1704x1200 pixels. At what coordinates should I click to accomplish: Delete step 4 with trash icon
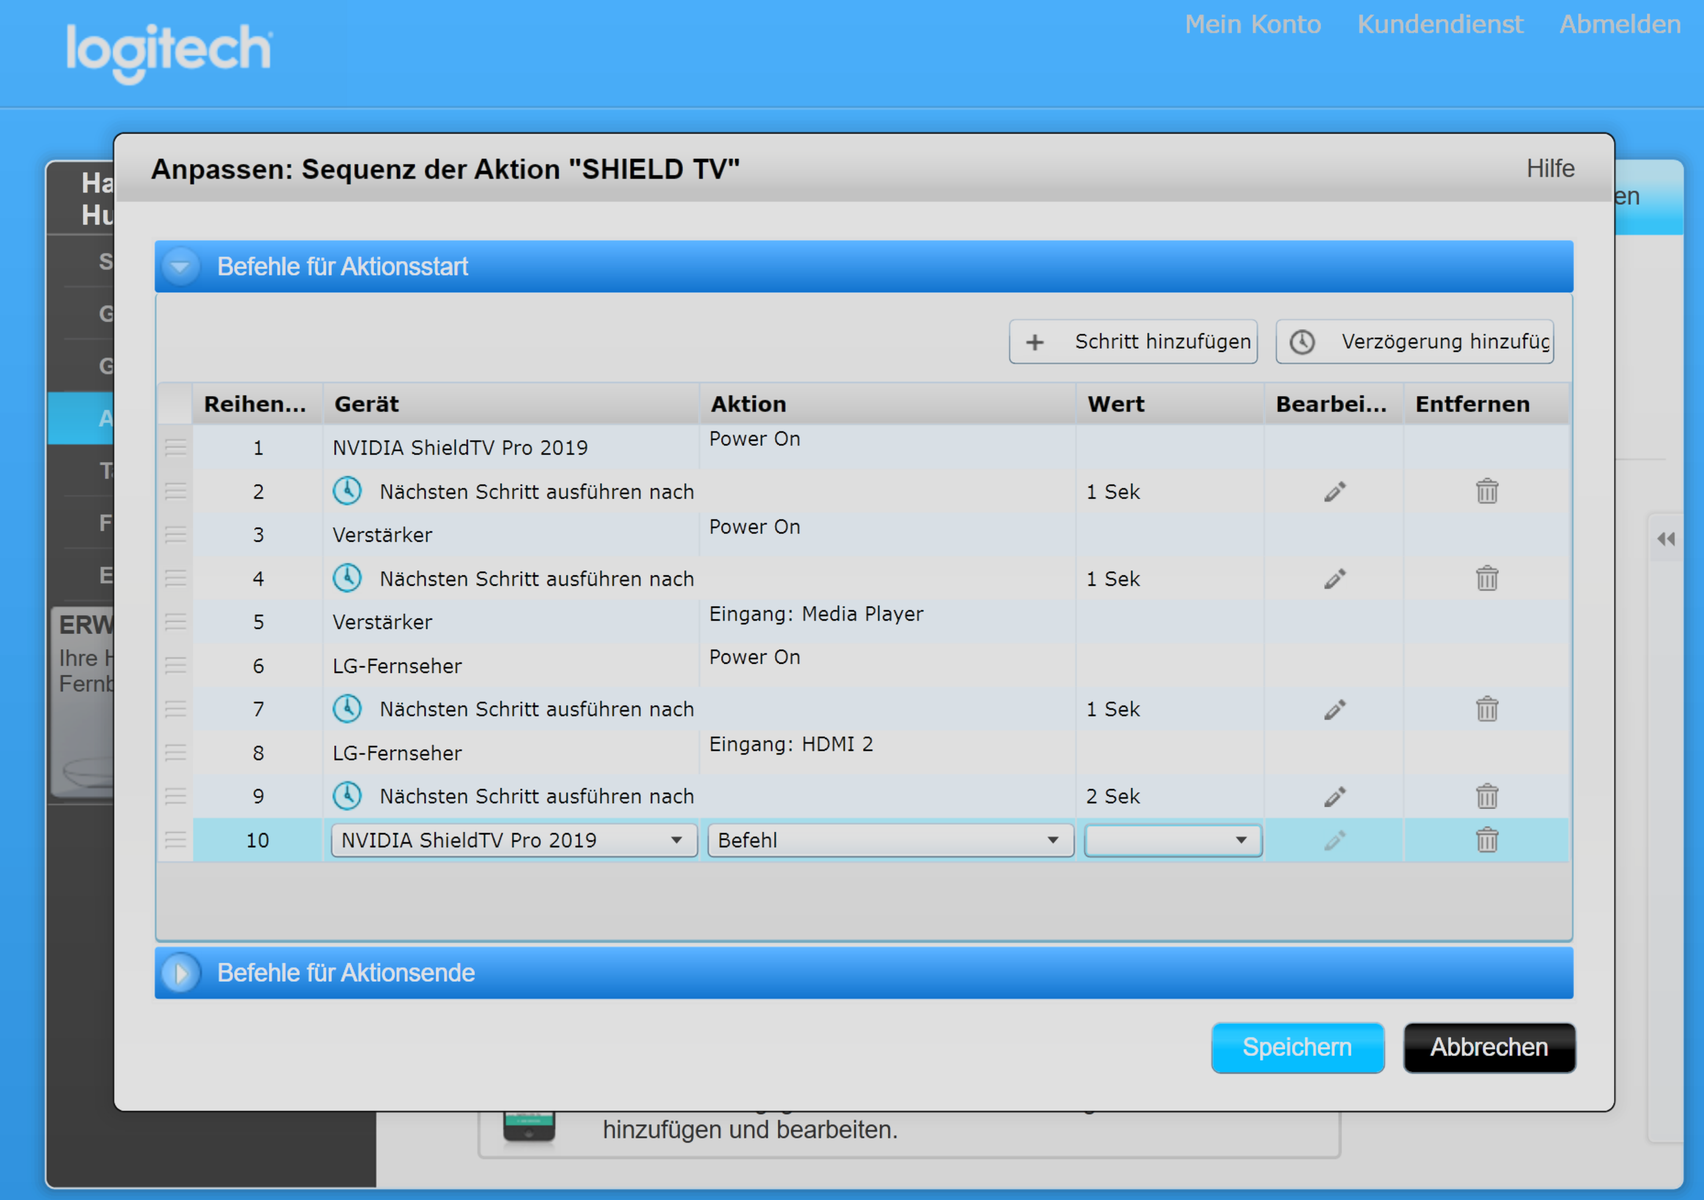pos(1487,578)
